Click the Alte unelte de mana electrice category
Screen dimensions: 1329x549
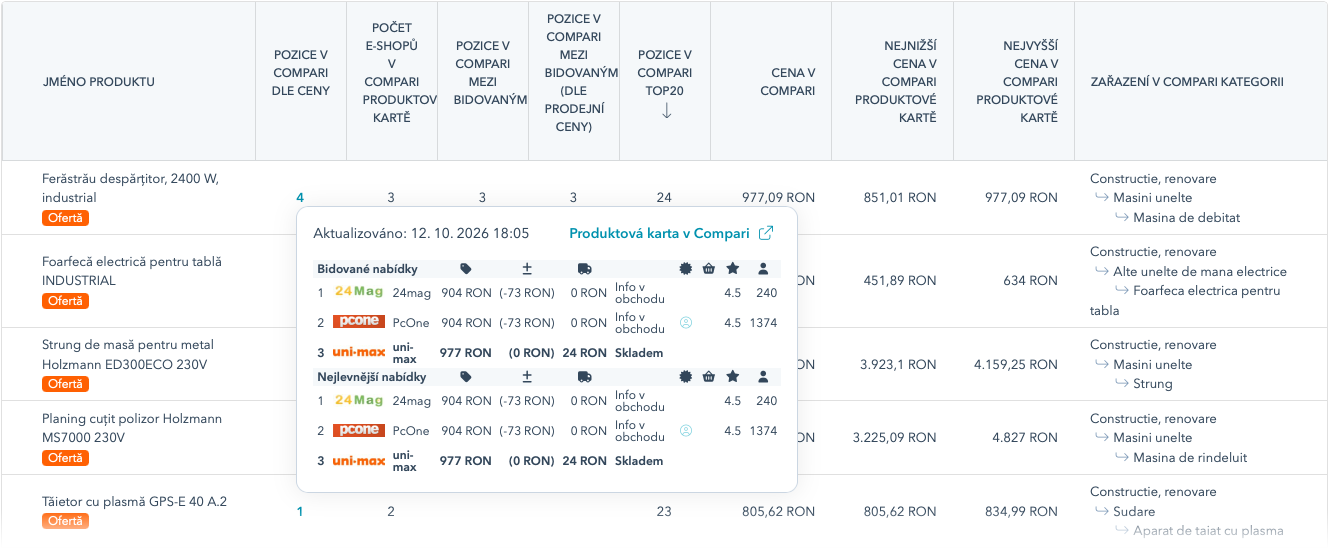(1200, 271)
